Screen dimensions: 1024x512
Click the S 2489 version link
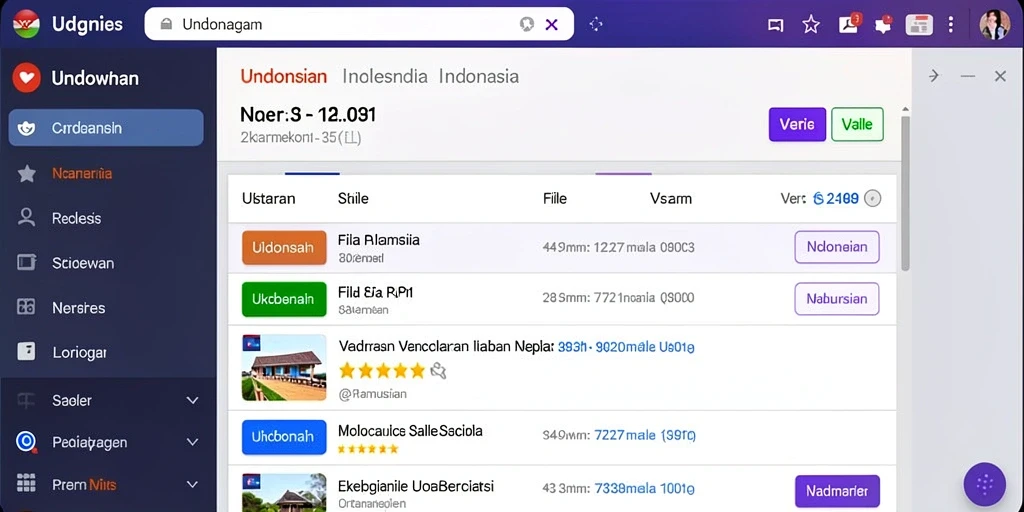(836, 199)
